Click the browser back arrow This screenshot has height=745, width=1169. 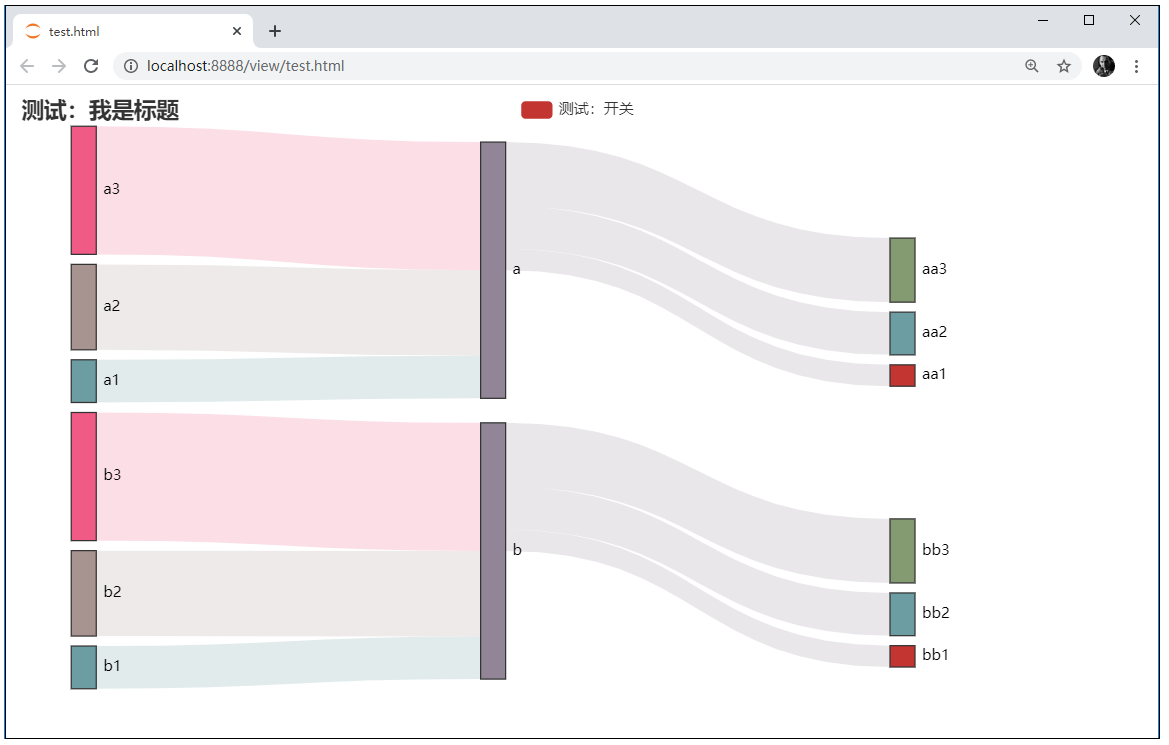point(27,66)
